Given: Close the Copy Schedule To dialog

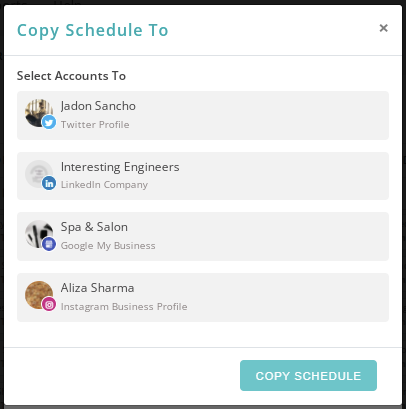Looking at the screenshot, I should (384, 28).
